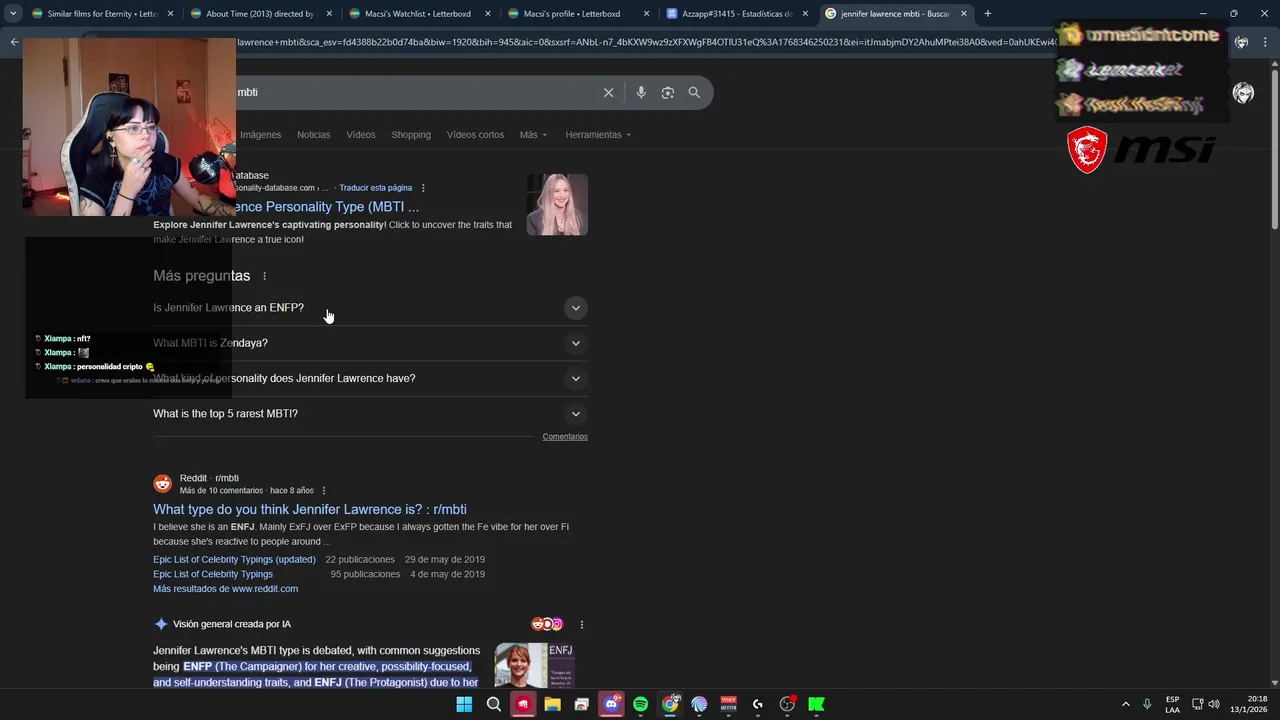The image size is (1280, 720).
Task: Close the Azzapp#31415 tab
Action: (805, 14)
